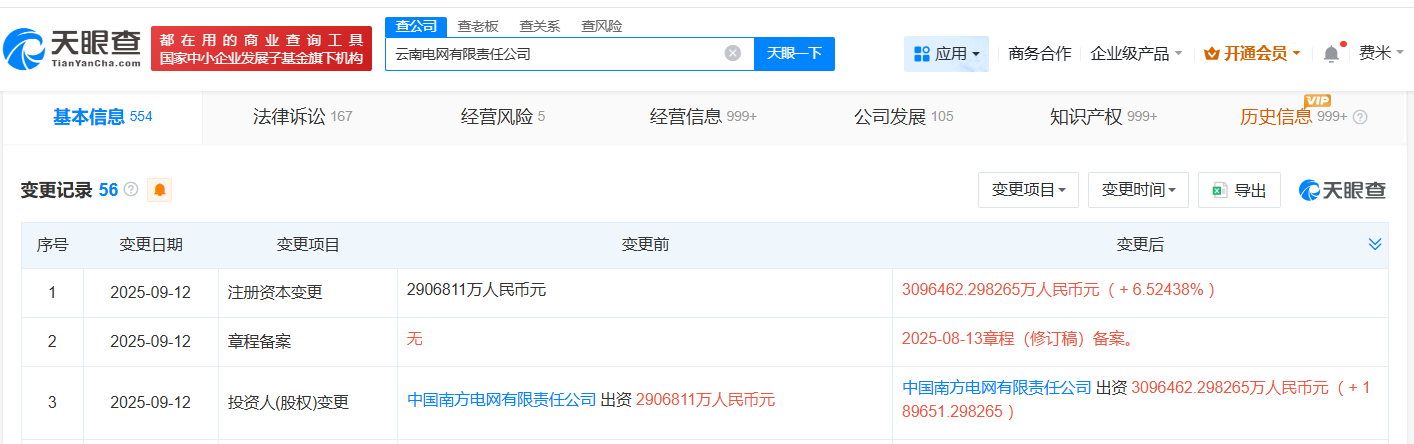Open the 应用 apps dropdown

(x=946, y=54)
